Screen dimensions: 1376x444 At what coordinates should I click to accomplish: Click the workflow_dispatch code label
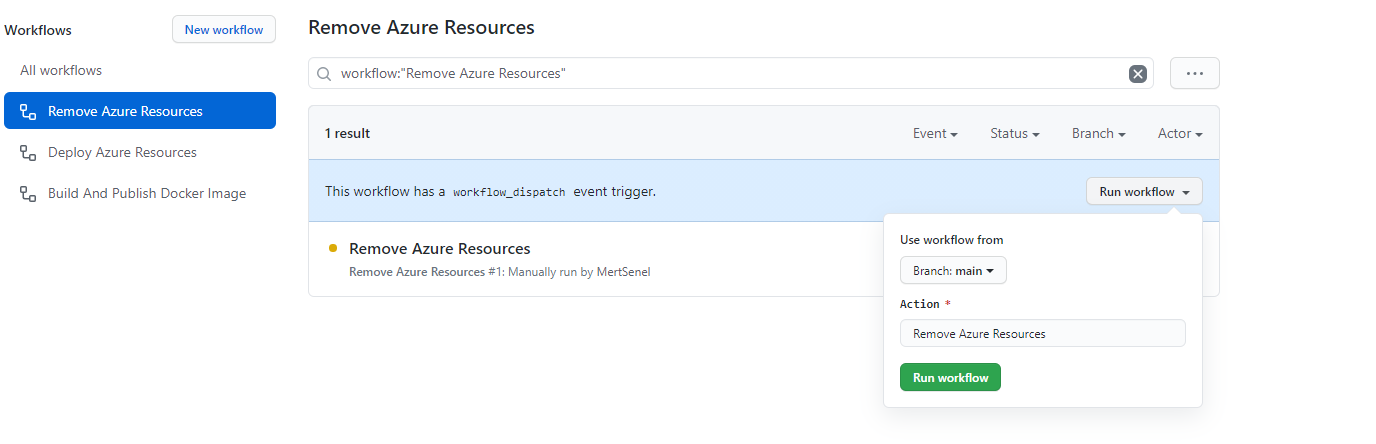click(x=509, y=191)
